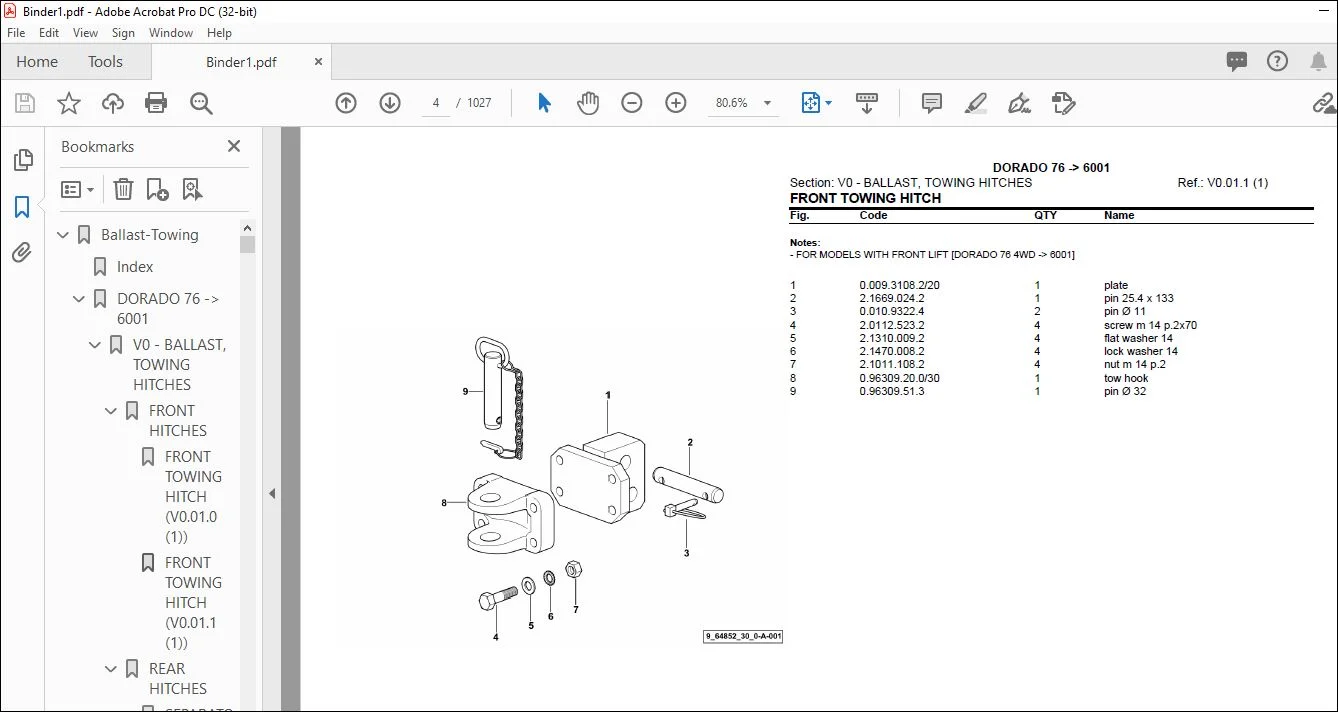The width and height of the screenshot is (1338, 712).
Task: Switch to the Tools tab
Action: [x=105, y=62]
